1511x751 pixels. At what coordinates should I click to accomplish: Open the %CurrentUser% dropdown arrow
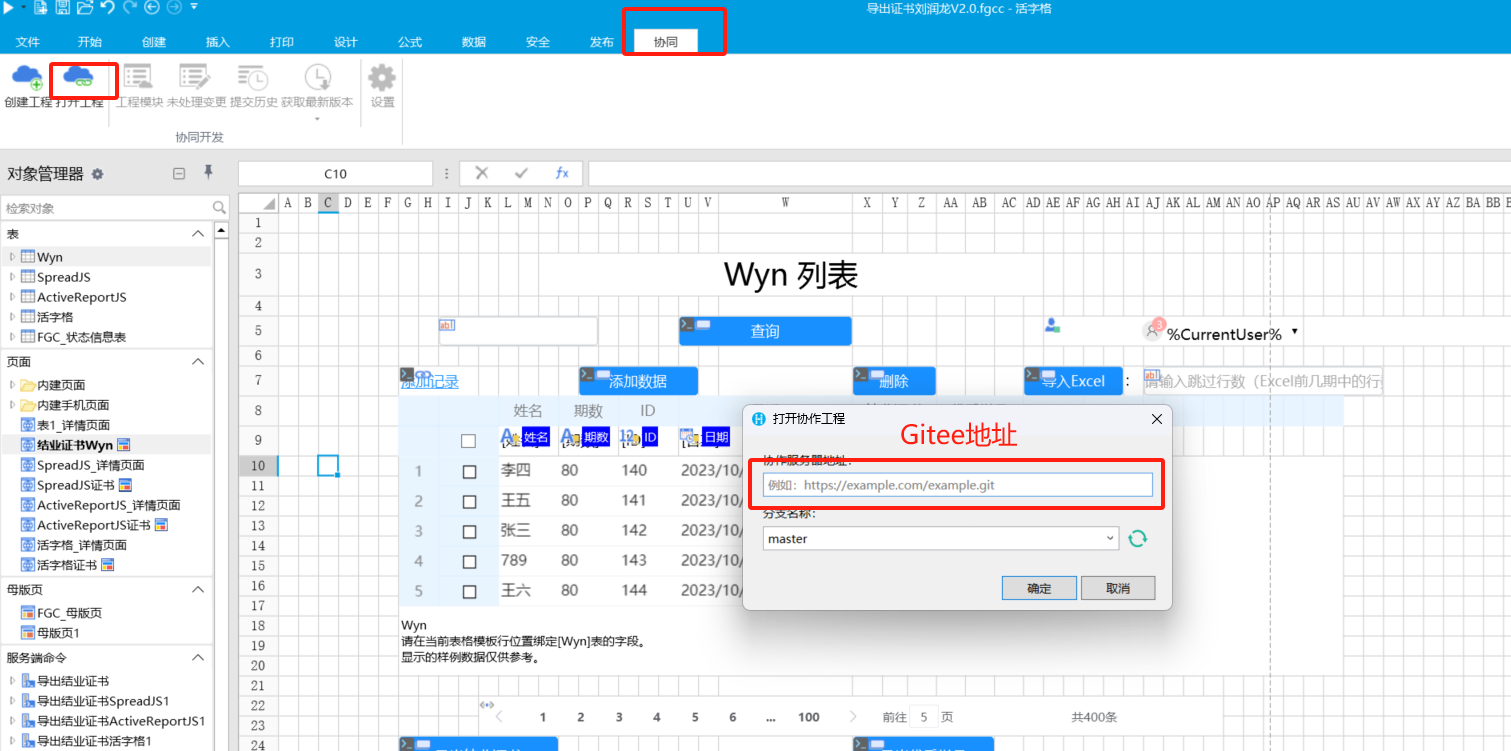(x=1295, y=331)
